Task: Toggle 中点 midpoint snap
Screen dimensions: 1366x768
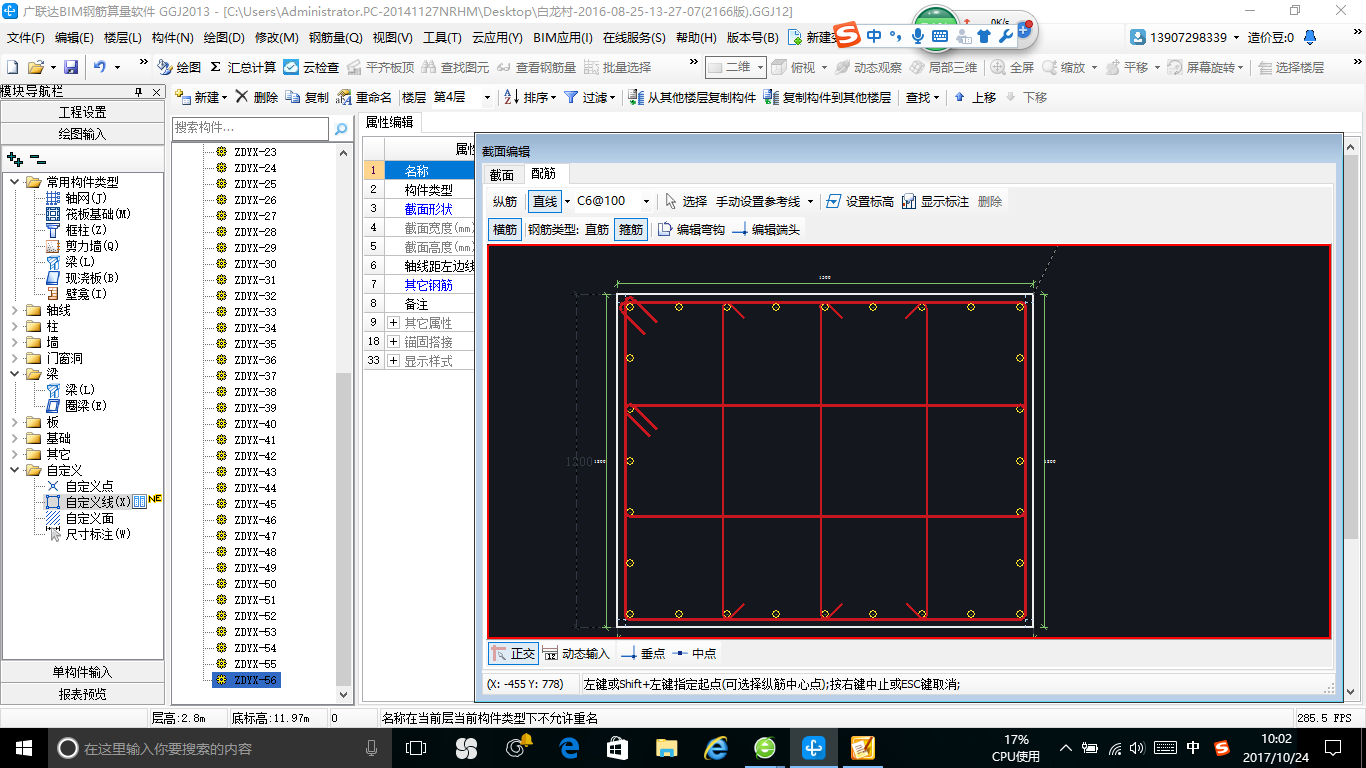Action: coord(694,653)
